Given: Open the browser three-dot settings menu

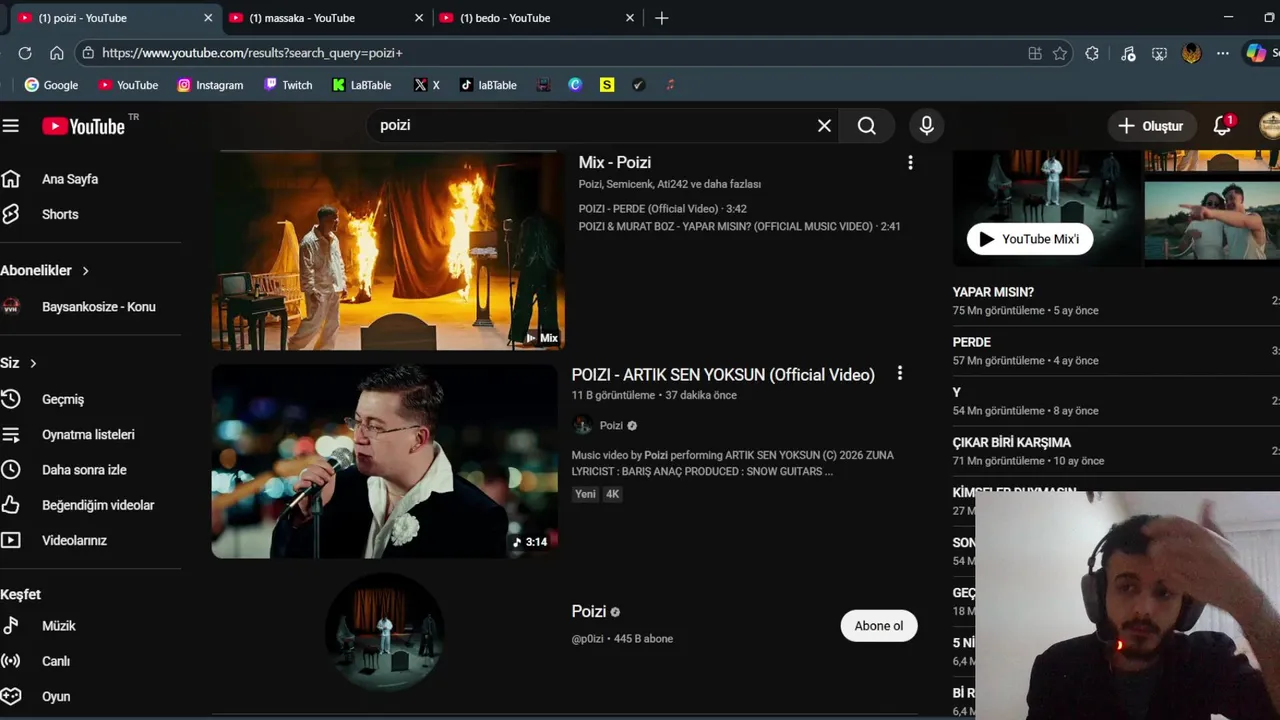Looking at the screenshot, I should point(1223,53).
